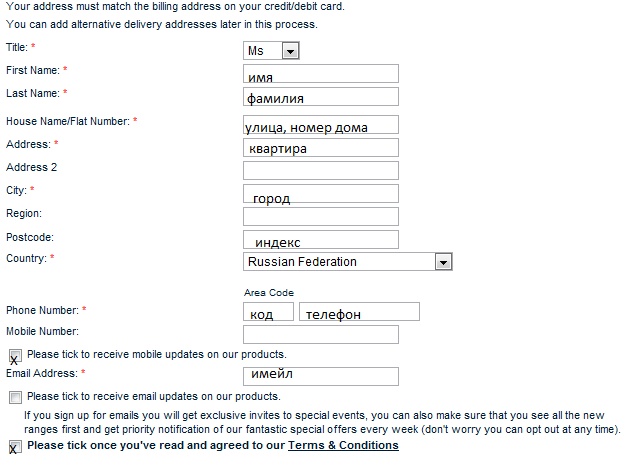Select the Address input field

click(x=321, y=148)
